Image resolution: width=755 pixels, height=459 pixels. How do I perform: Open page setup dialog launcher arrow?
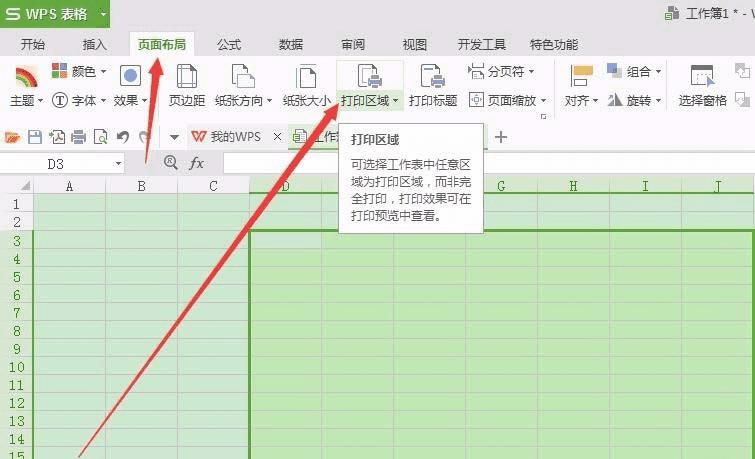click(544, 116)
